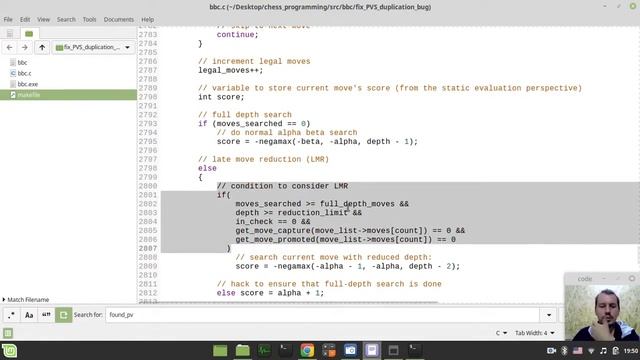Toggle match whole word search option
The image size is (640, 360).
pyautogui.click(x=46, y=315)
